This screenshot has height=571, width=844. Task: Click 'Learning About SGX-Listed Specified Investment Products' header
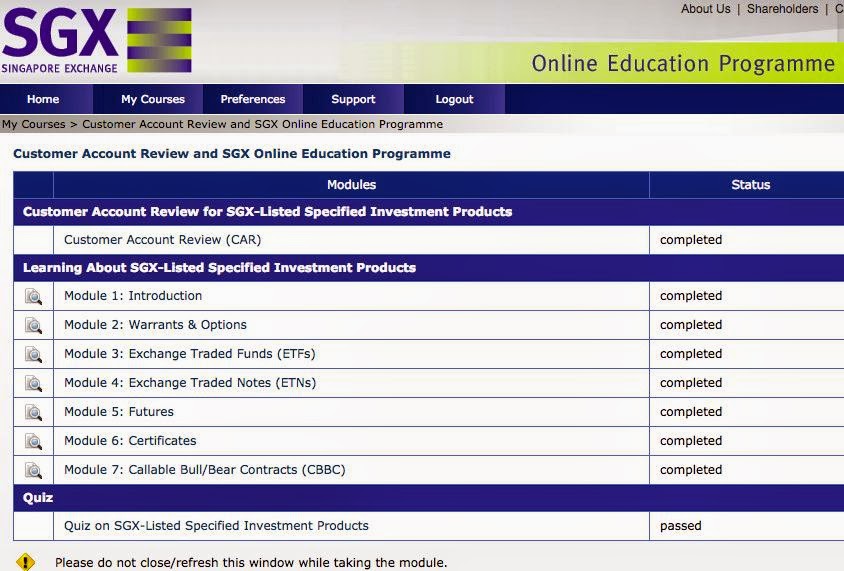219,267
